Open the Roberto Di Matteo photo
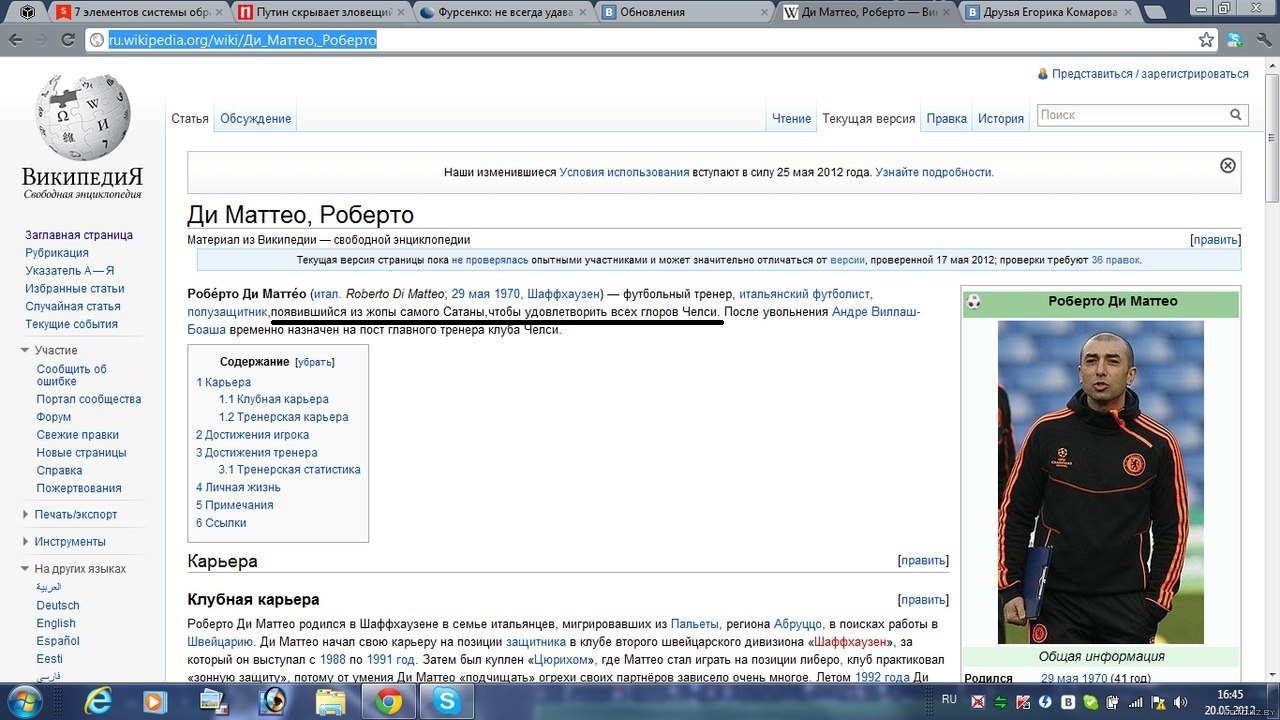Image resolution: width=1280 pixels, height=720 pixels. click(x=1100, y=482)
